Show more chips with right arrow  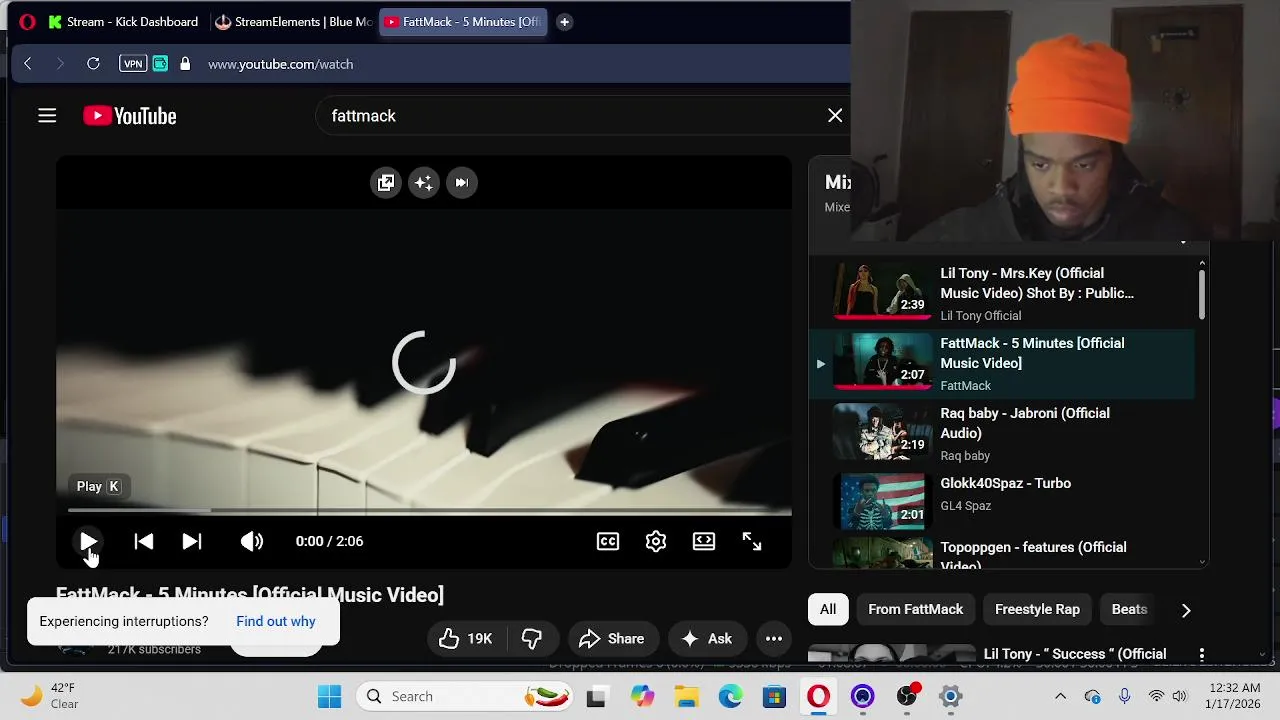[x=1186, y=610]
